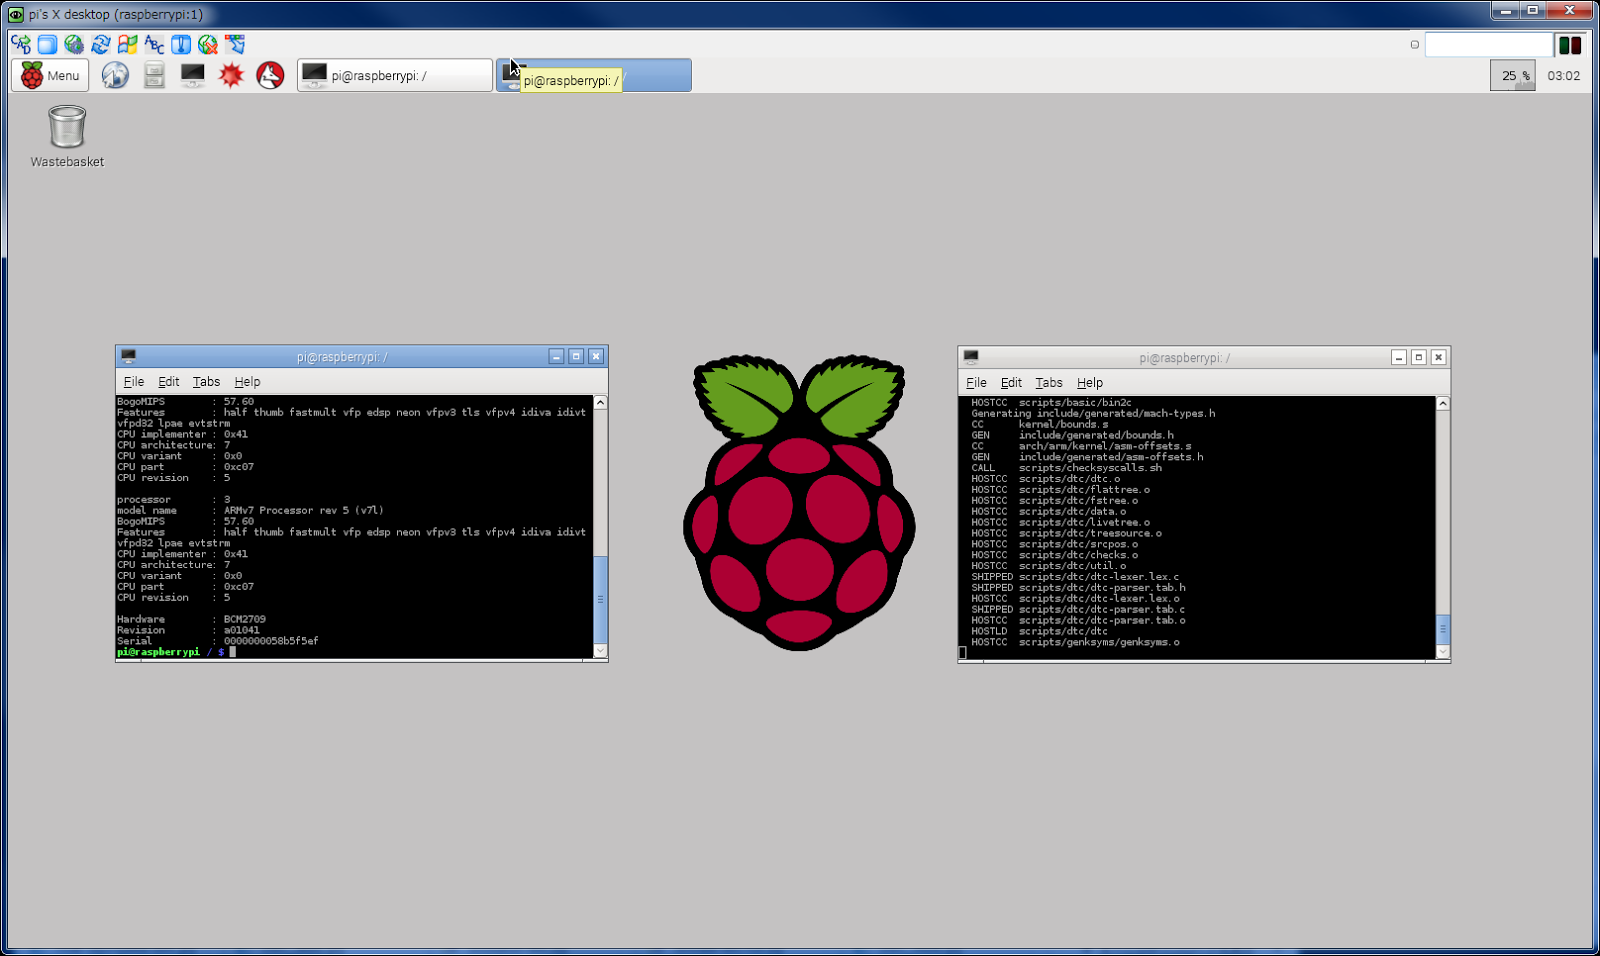Launch the web browser globe icon
1600x956 pixels.
coord(115,75)
